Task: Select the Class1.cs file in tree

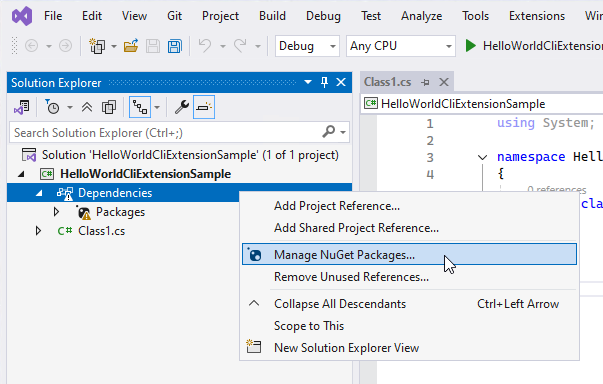Action: click(101, 231)
